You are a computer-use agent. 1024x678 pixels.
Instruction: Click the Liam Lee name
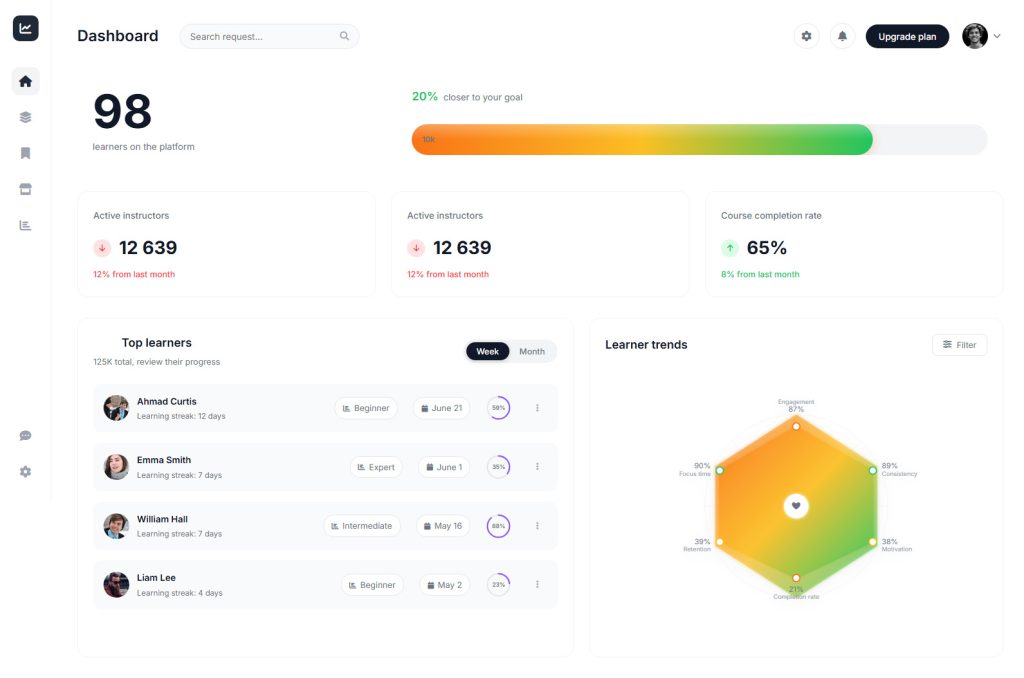pyautogui.click(x=156, y=578)
